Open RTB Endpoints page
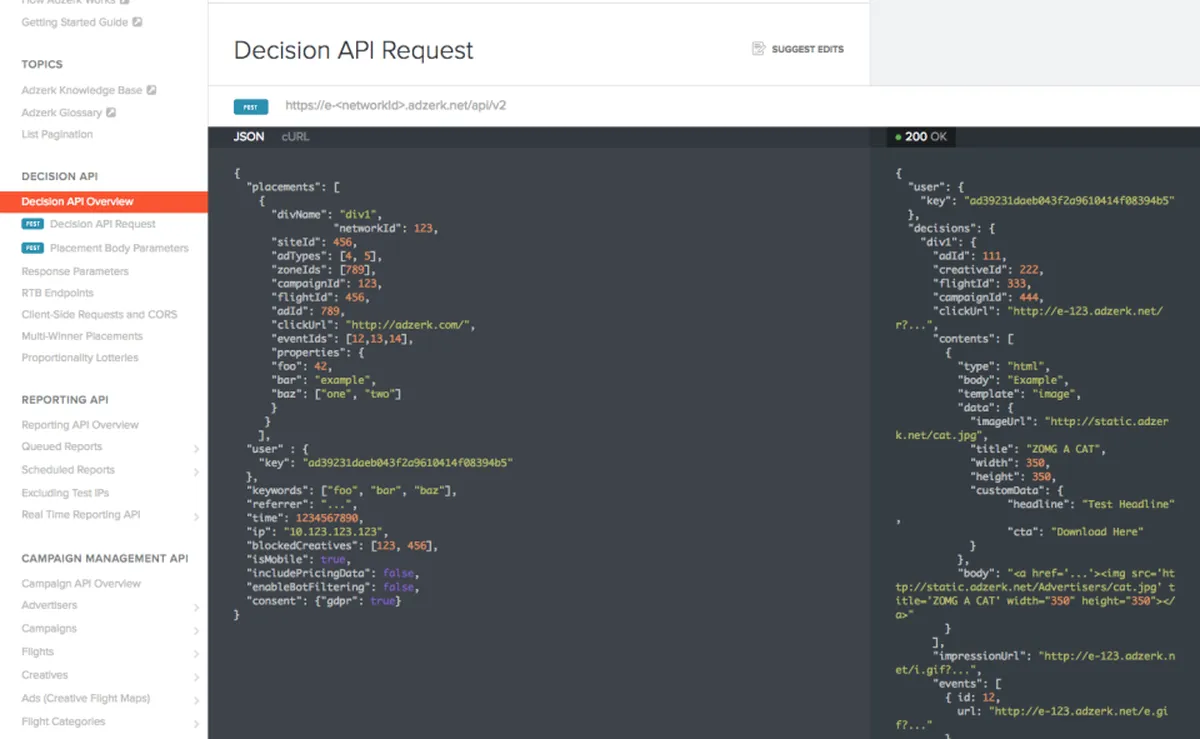The image size is (1200, 739). (58, 293)
